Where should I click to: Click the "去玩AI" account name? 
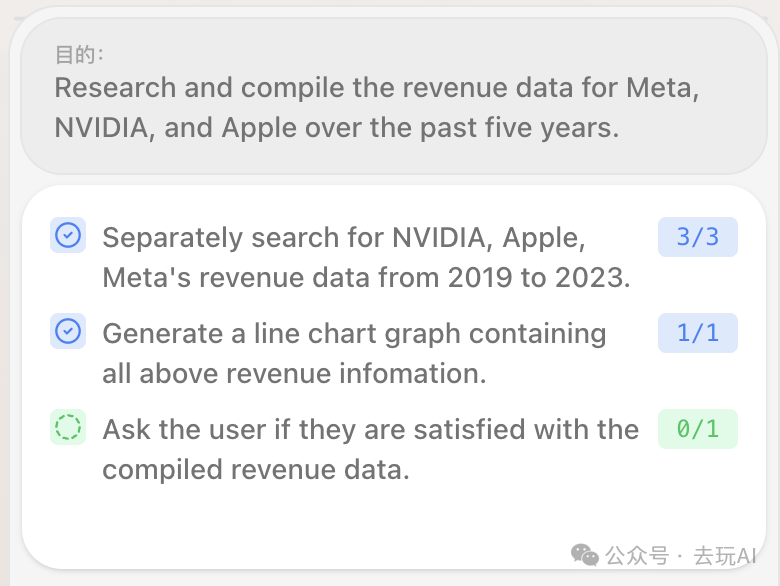pos(725,556)
